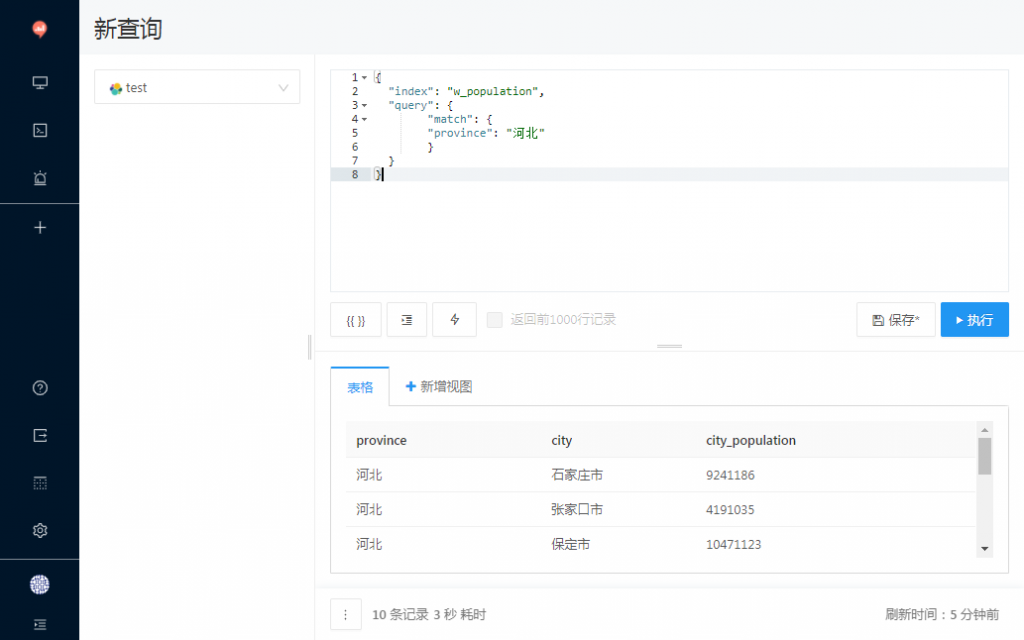Click the user avatar icon in sidebar
This screenshot has height=640, width=1024.
(40, 585)
